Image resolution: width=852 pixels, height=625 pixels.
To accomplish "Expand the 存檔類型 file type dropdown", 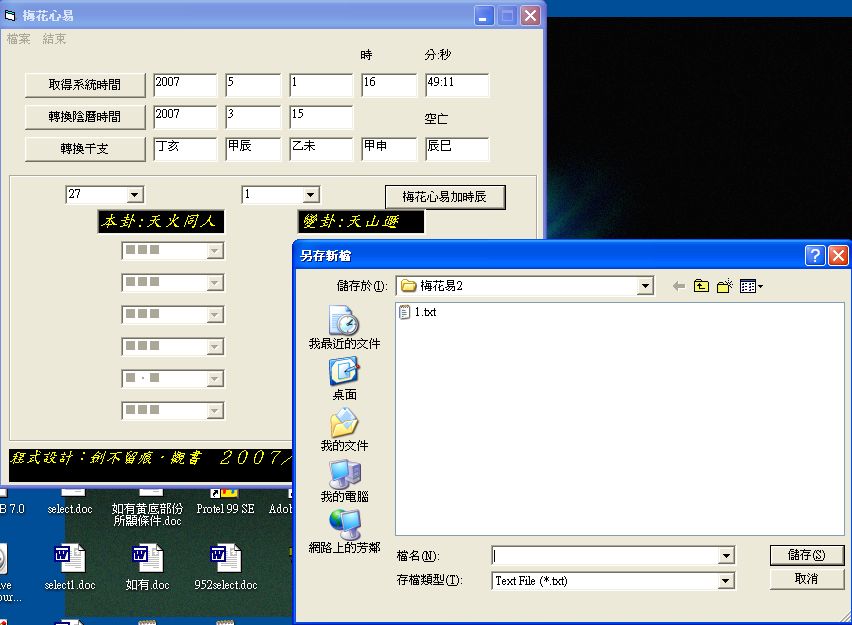I will pyautogui.click(x=726, y=581).
